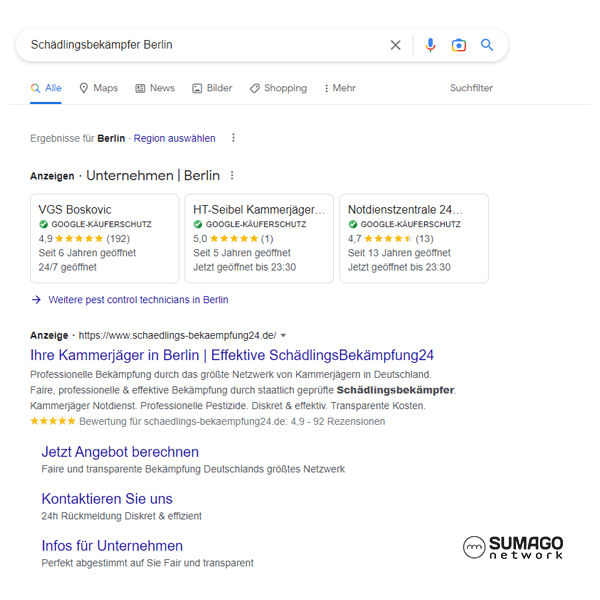This screenshot has height=600, width=600.
Task: Click the arrow icon before Weitere pest control
Action: point(36,300)
